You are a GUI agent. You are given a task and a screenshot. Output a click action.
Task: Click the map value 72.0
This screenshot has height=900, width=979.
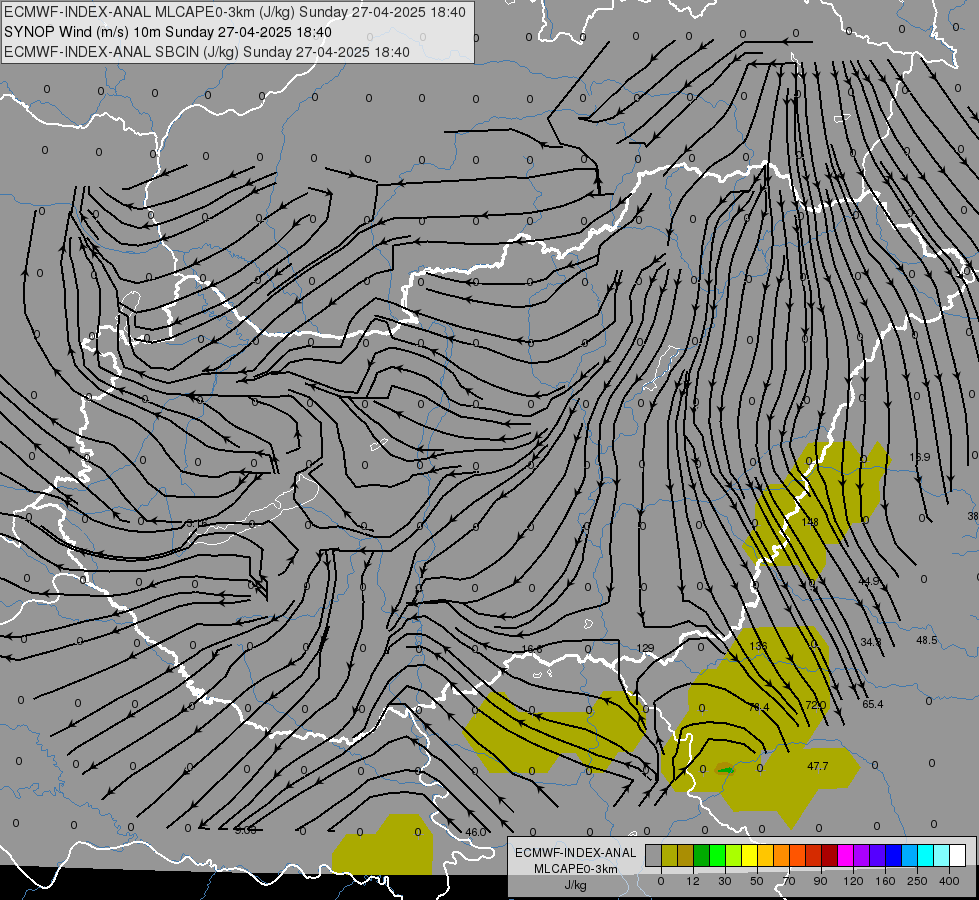coord(815,705)
